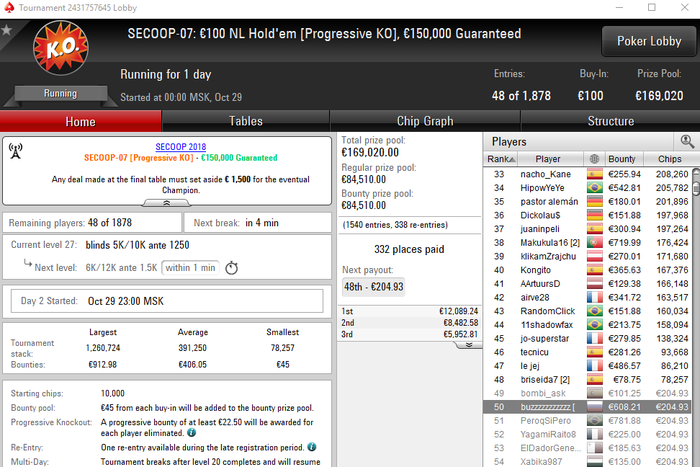Image resolution: width=700 pixels, height=467 pixels.
Task: Go back to Poker Lobby
Action: point(649,41)
